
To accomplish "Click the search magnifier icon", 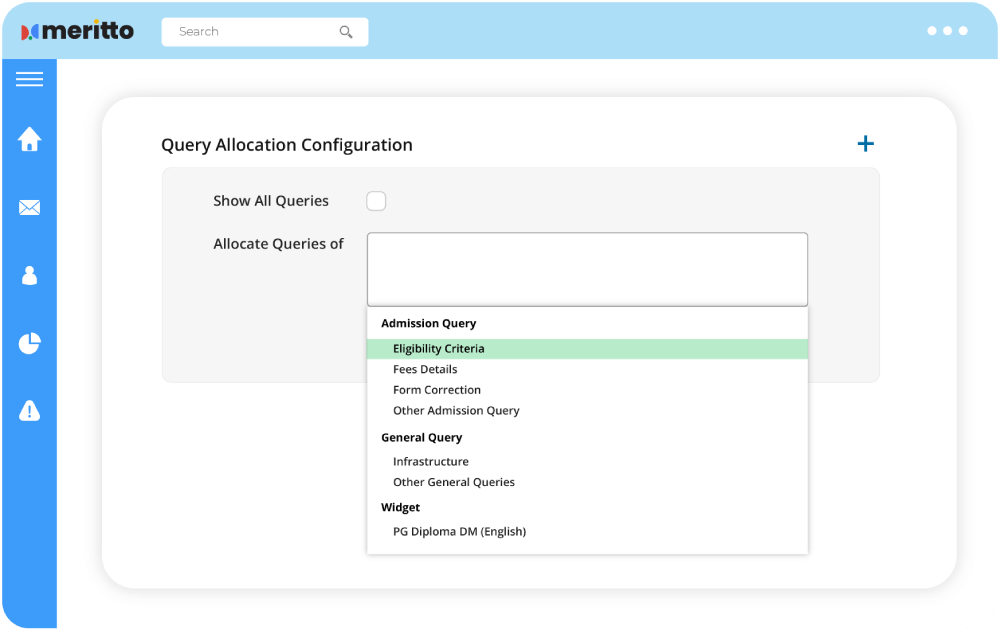I will tap(346, 32).
